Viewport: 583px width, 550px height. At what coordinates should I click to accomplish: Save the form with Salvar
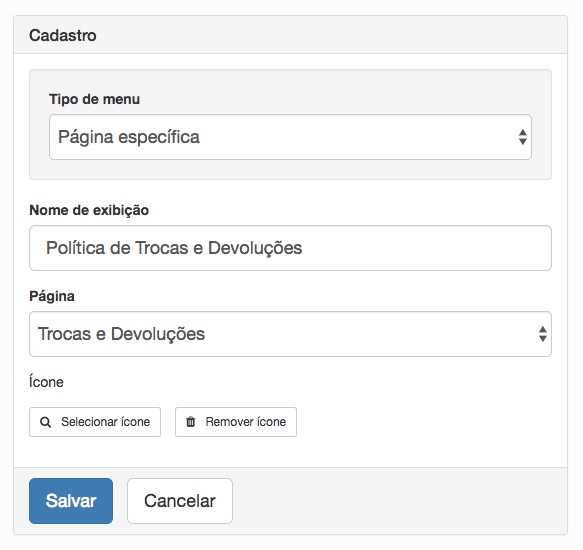[x=71, y=501]
